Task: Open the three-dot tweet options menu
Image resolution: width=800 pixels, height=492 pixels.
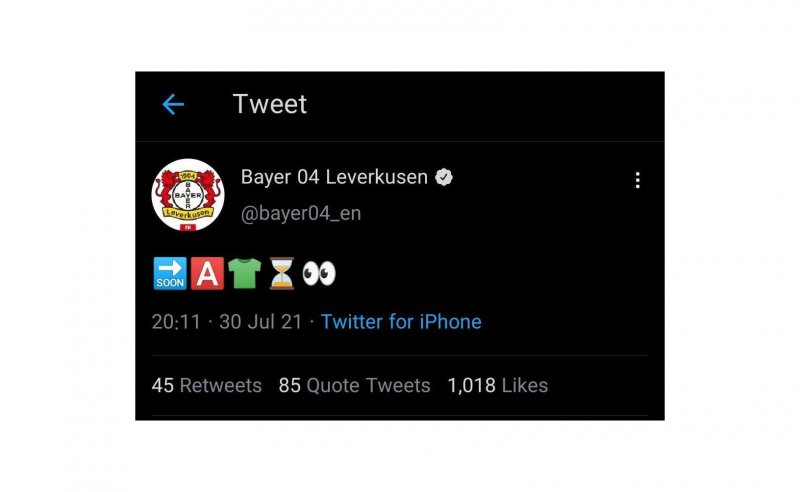Action: click(x=637, y=180)
